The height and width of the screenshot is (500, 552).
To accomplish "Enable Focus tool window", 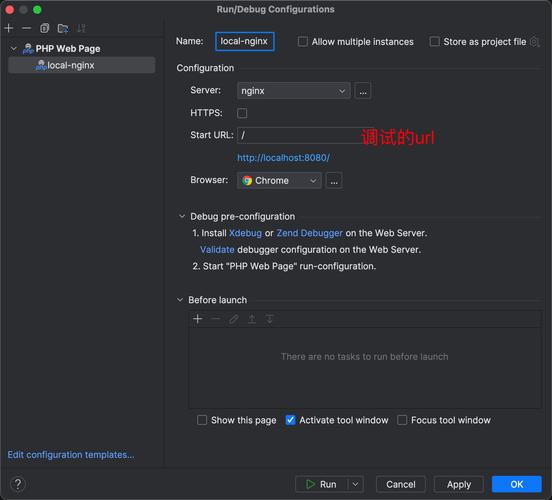I will point(402,420).
